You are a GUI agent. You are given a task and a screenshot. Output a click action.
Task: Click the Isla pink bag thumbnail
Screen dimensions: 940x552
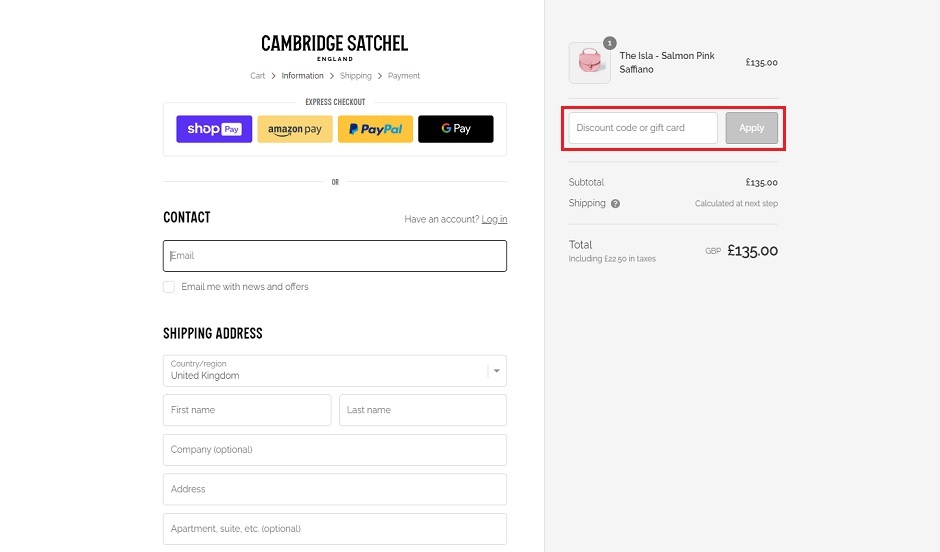[589, 62]
